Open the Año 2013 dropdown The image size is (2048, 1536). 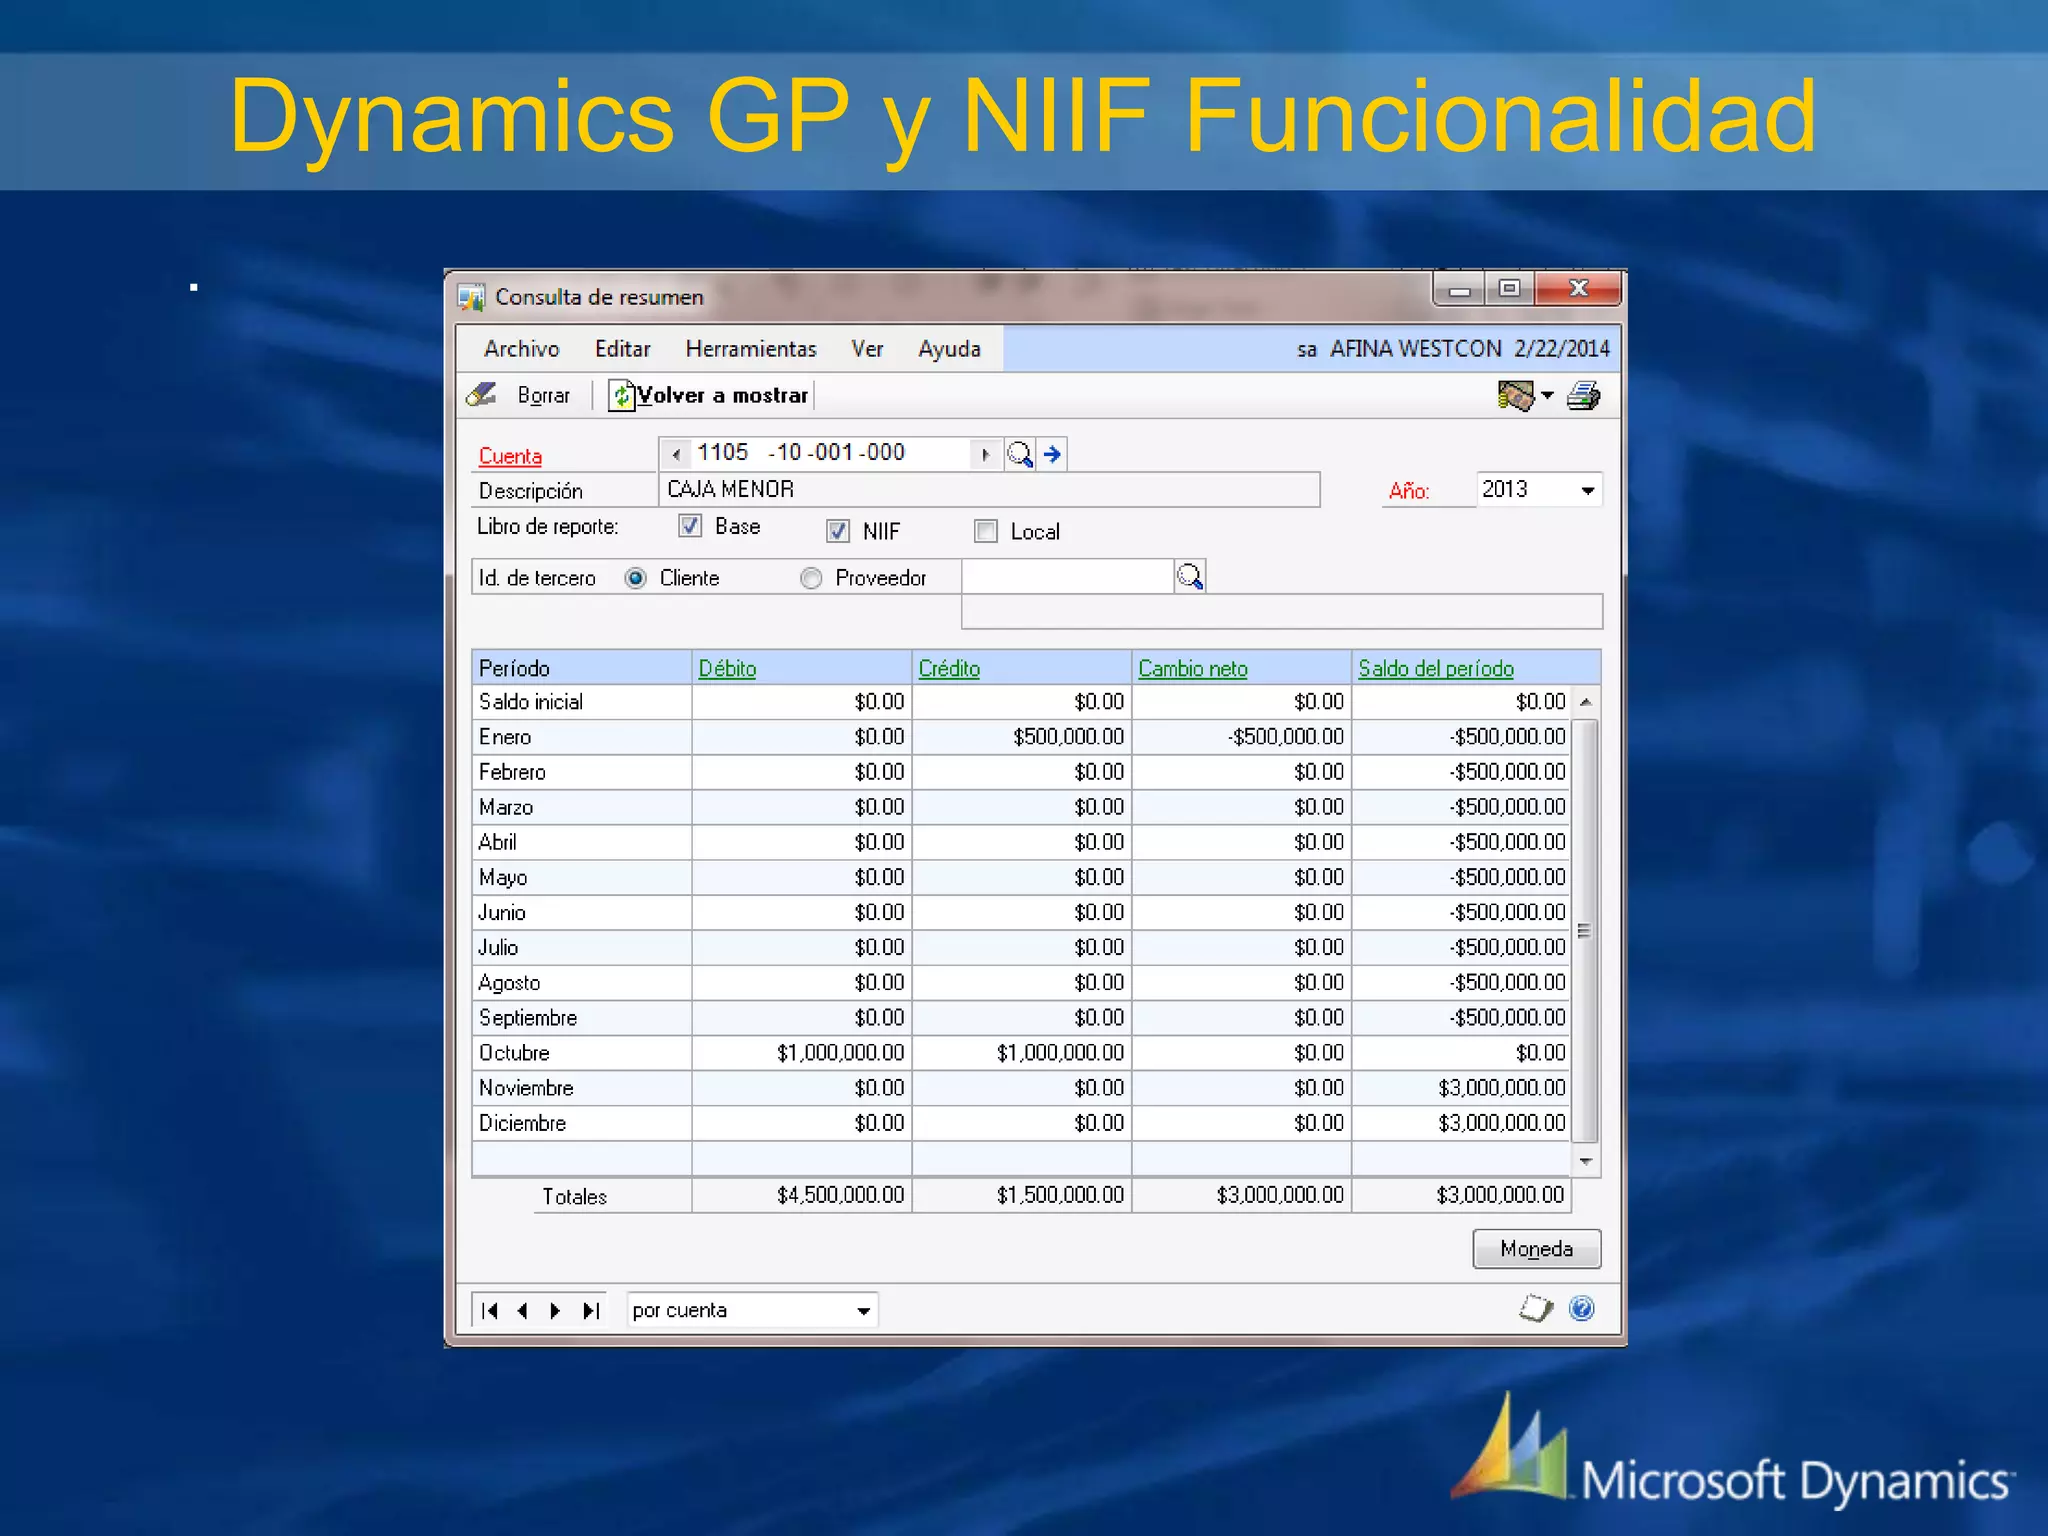(x=1587, y=490)
